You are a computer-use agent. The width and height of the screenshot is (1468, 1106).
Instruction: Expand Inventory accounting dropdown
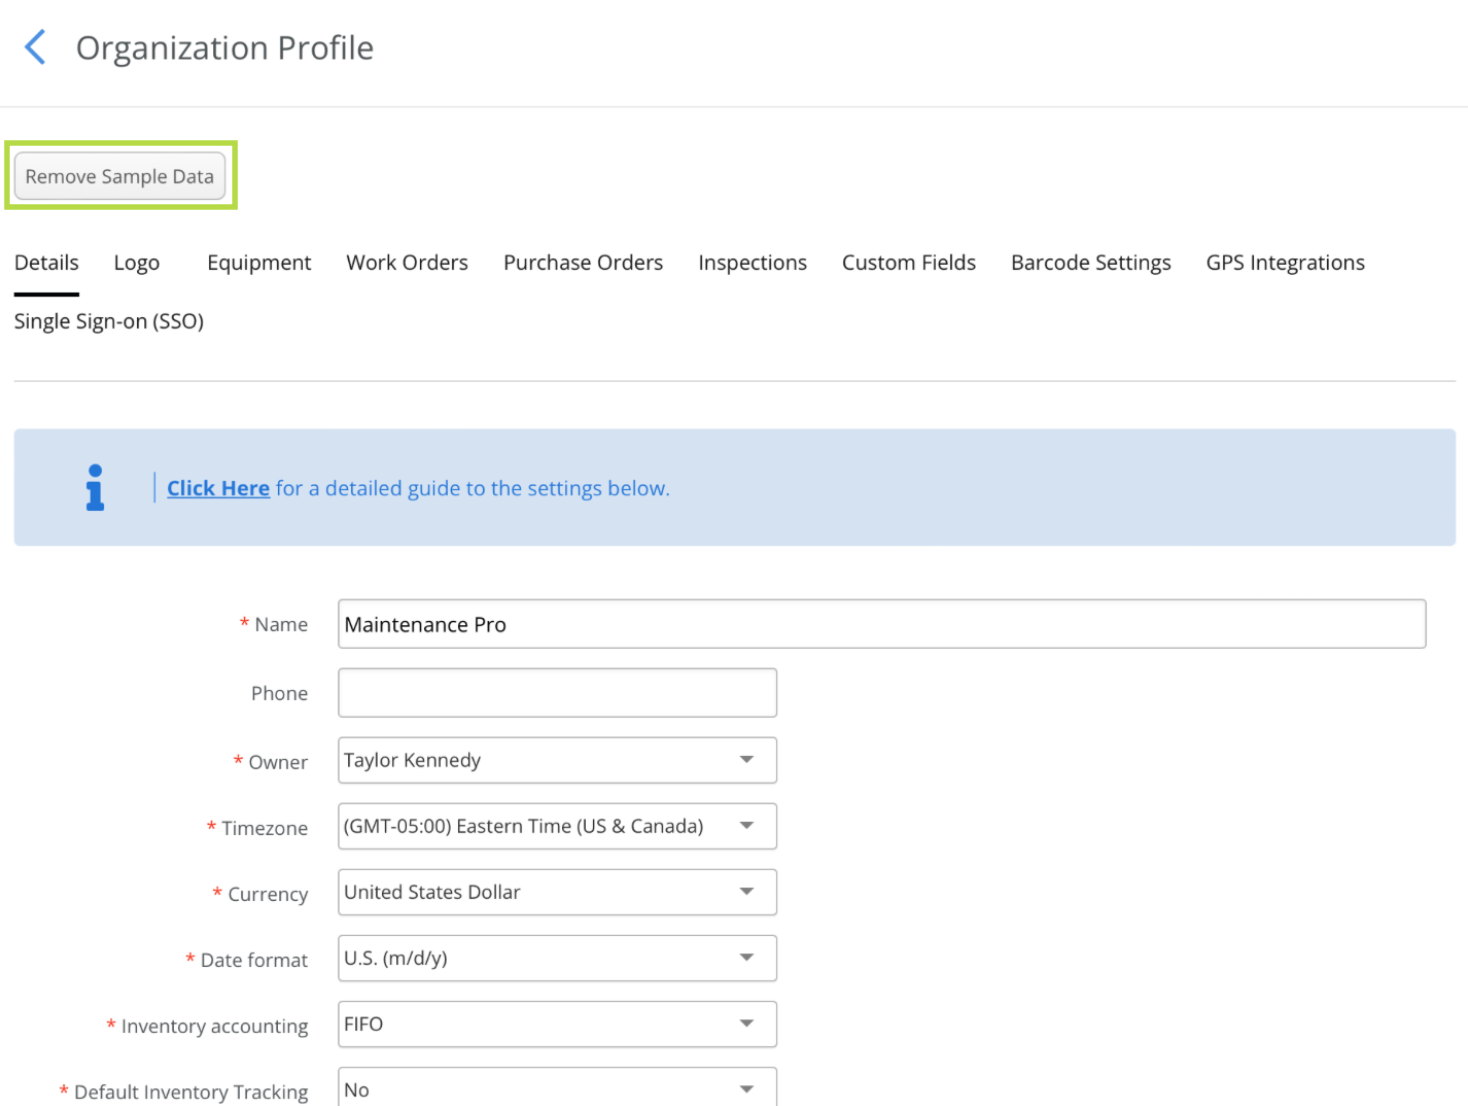point(557,1024)
